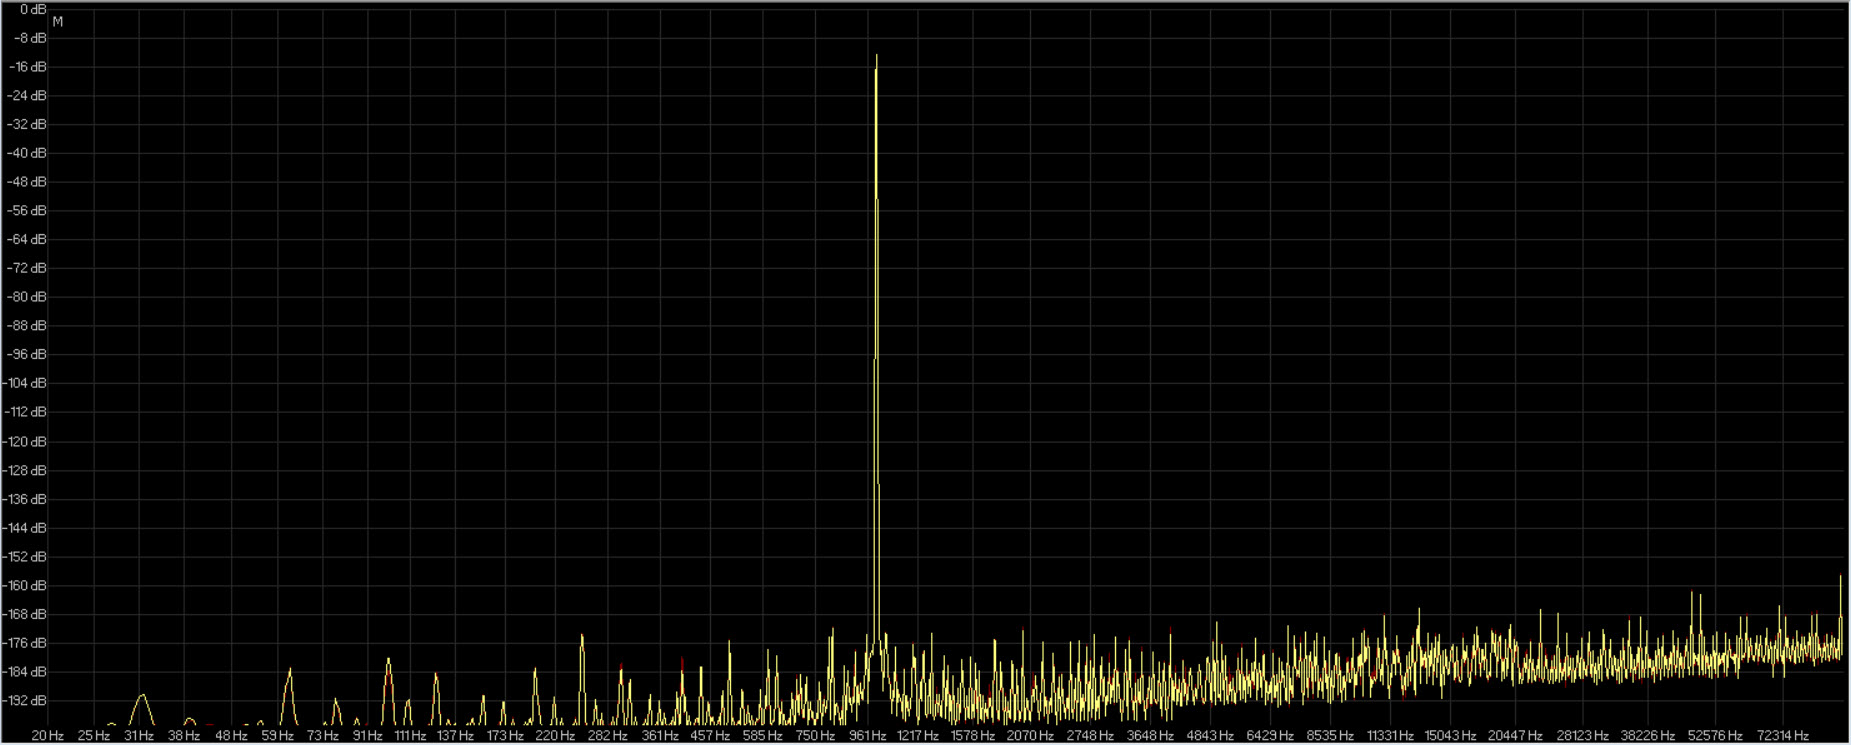Select the 15043 Hz frequency label

1450,735
